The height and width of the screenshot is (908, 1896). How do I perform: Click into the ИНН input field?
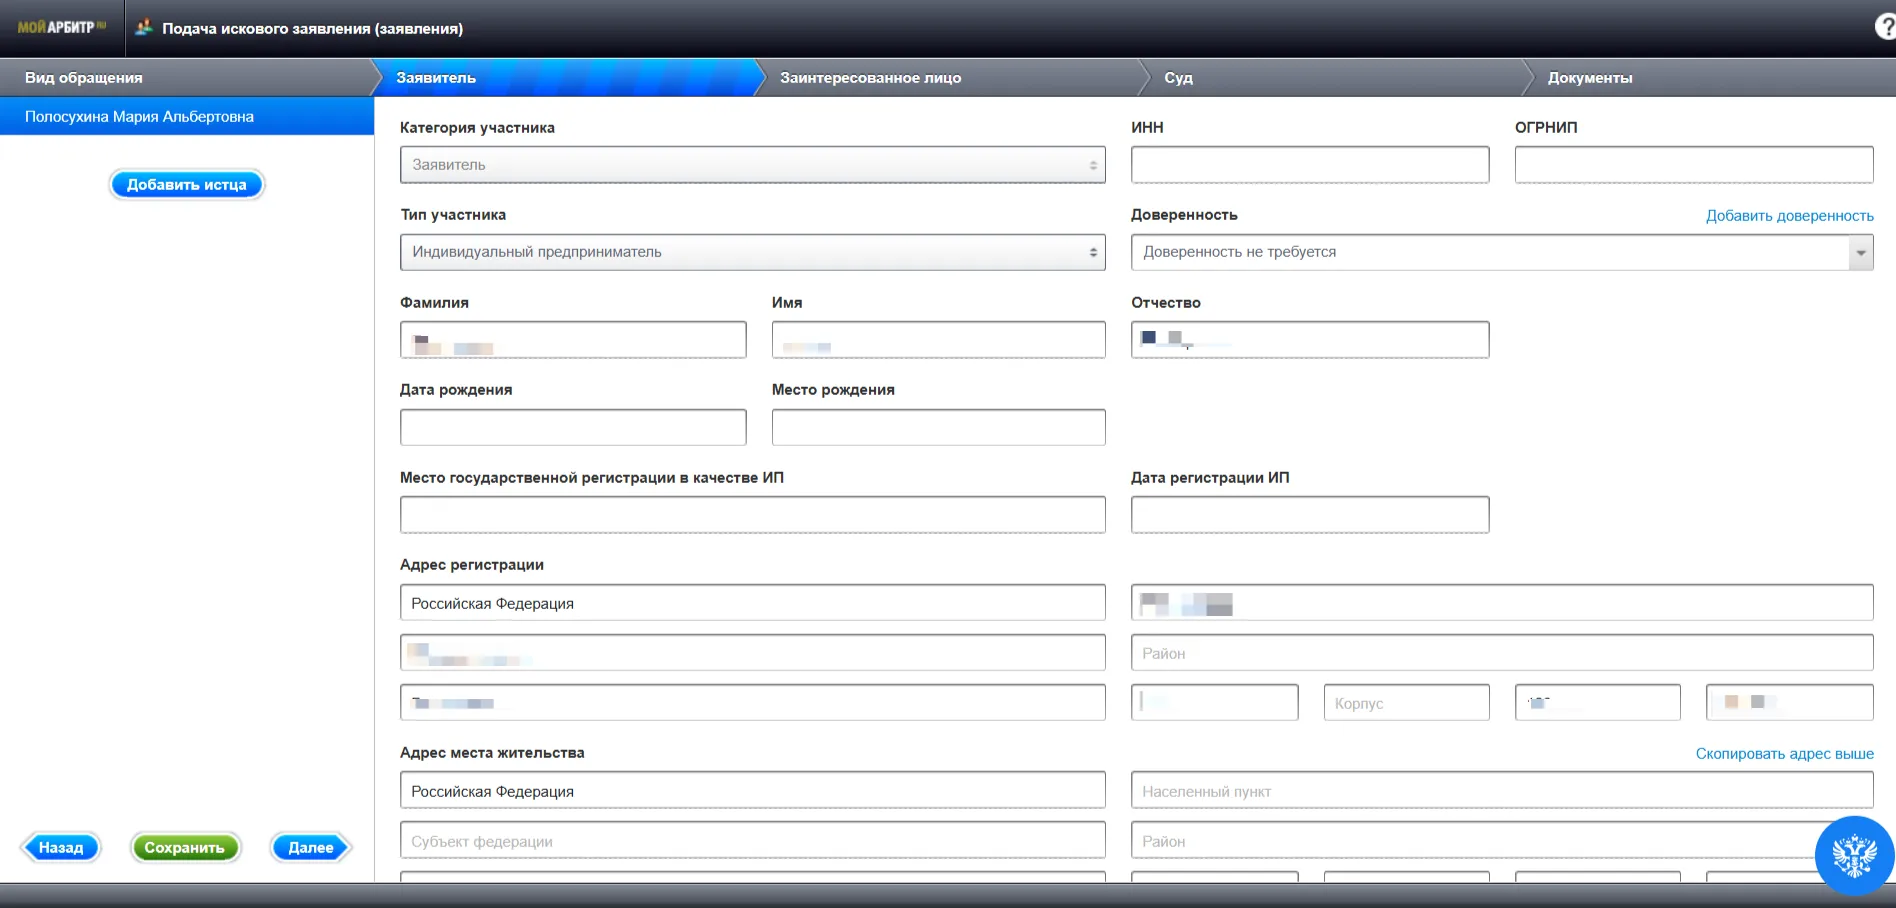tap(1309, 165)
